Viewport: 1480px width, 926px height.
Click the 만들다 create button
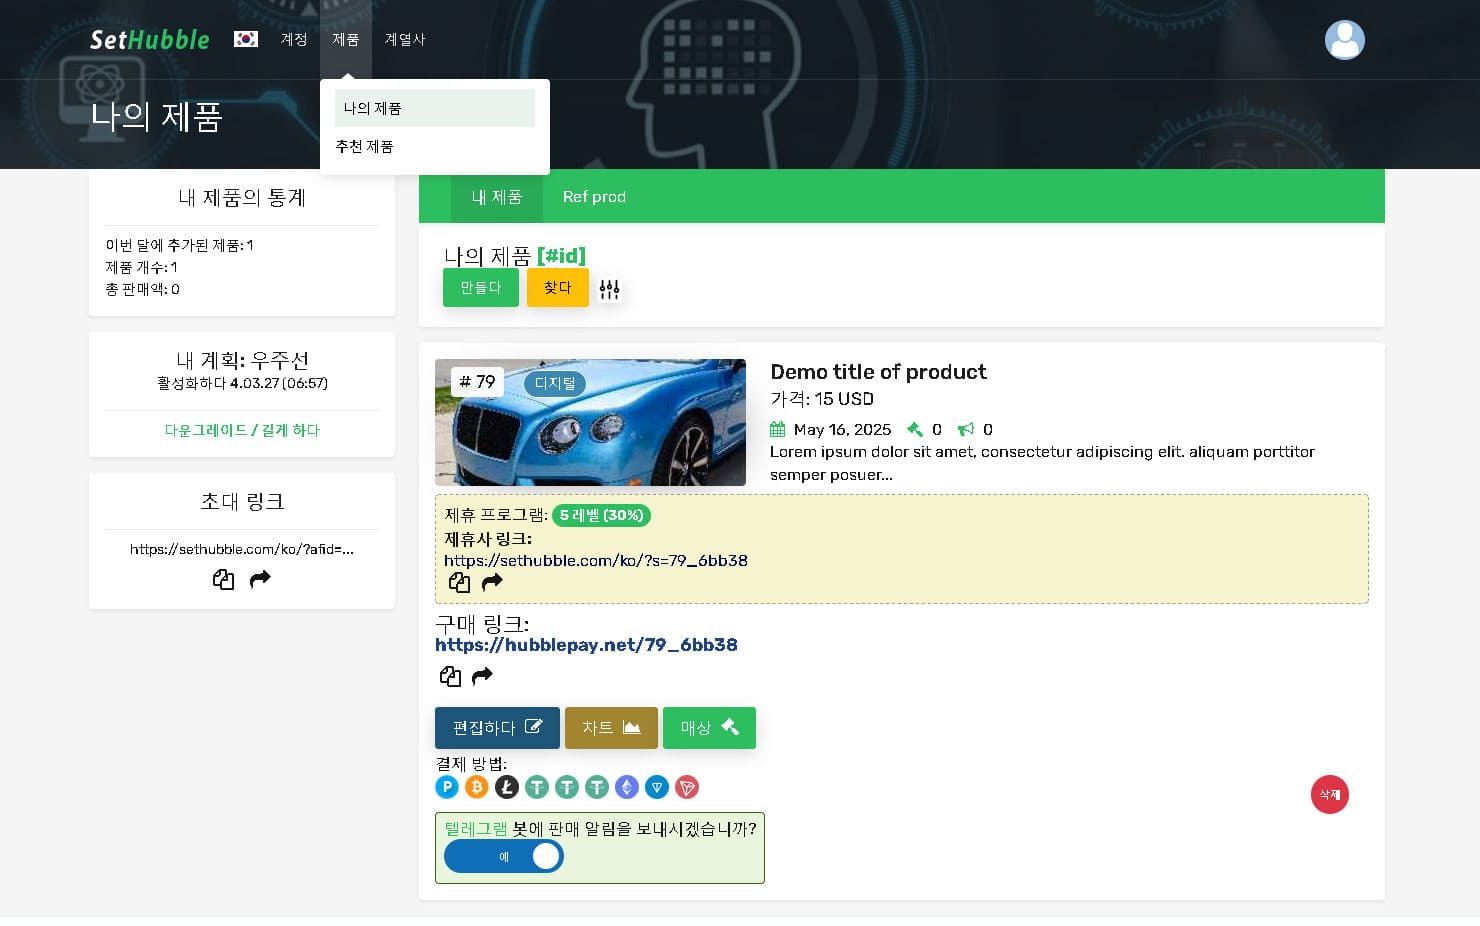click(x=480, y=287)
